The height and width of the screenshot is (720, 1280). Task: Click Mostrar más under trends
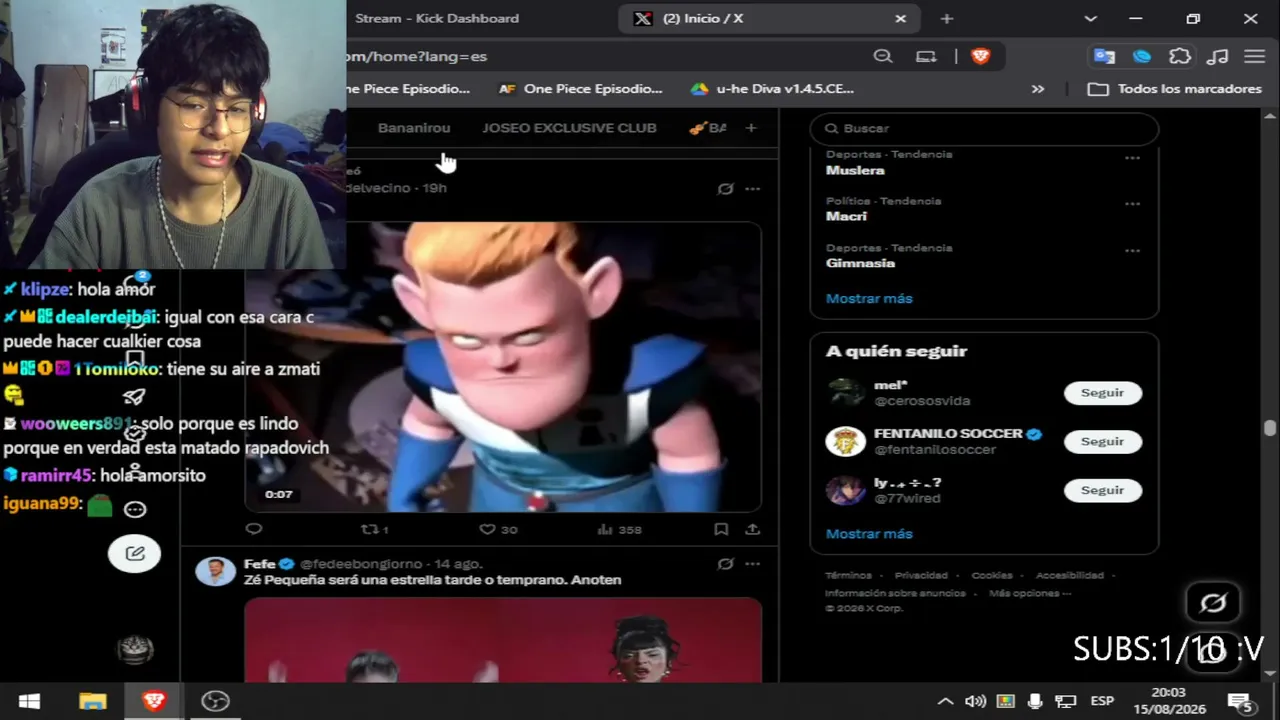coord(869,298)
